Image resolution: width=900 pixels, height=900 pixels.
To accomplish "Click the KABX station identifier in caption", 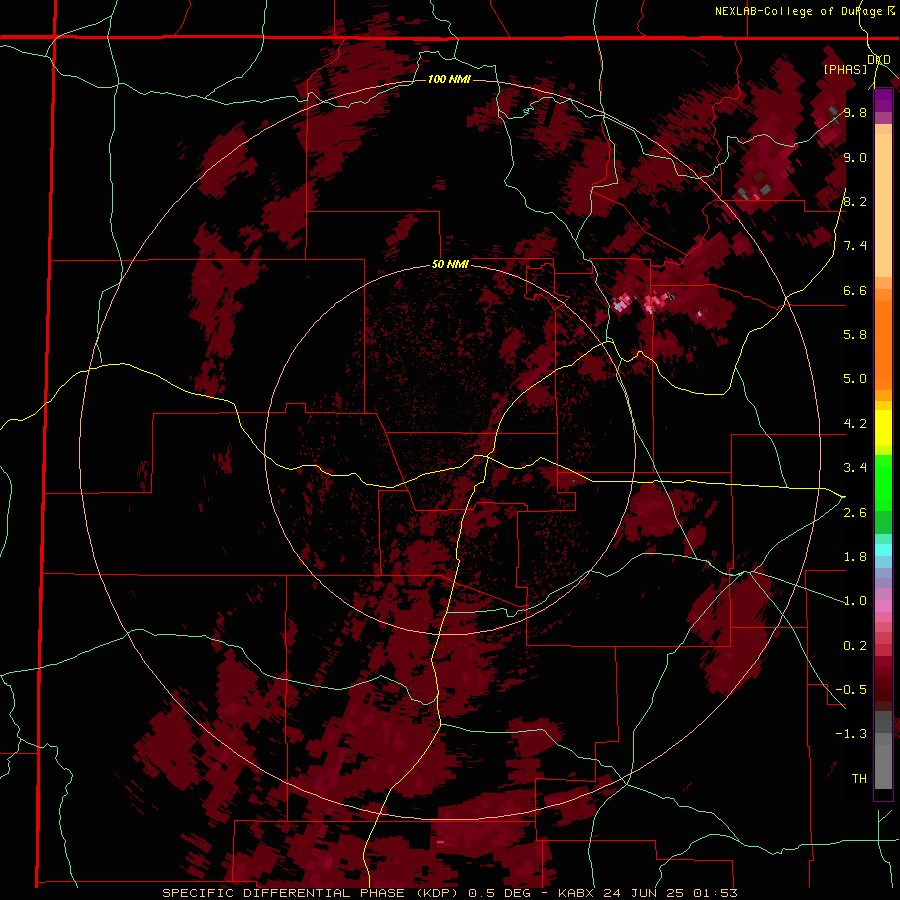I will click(576, 893).
